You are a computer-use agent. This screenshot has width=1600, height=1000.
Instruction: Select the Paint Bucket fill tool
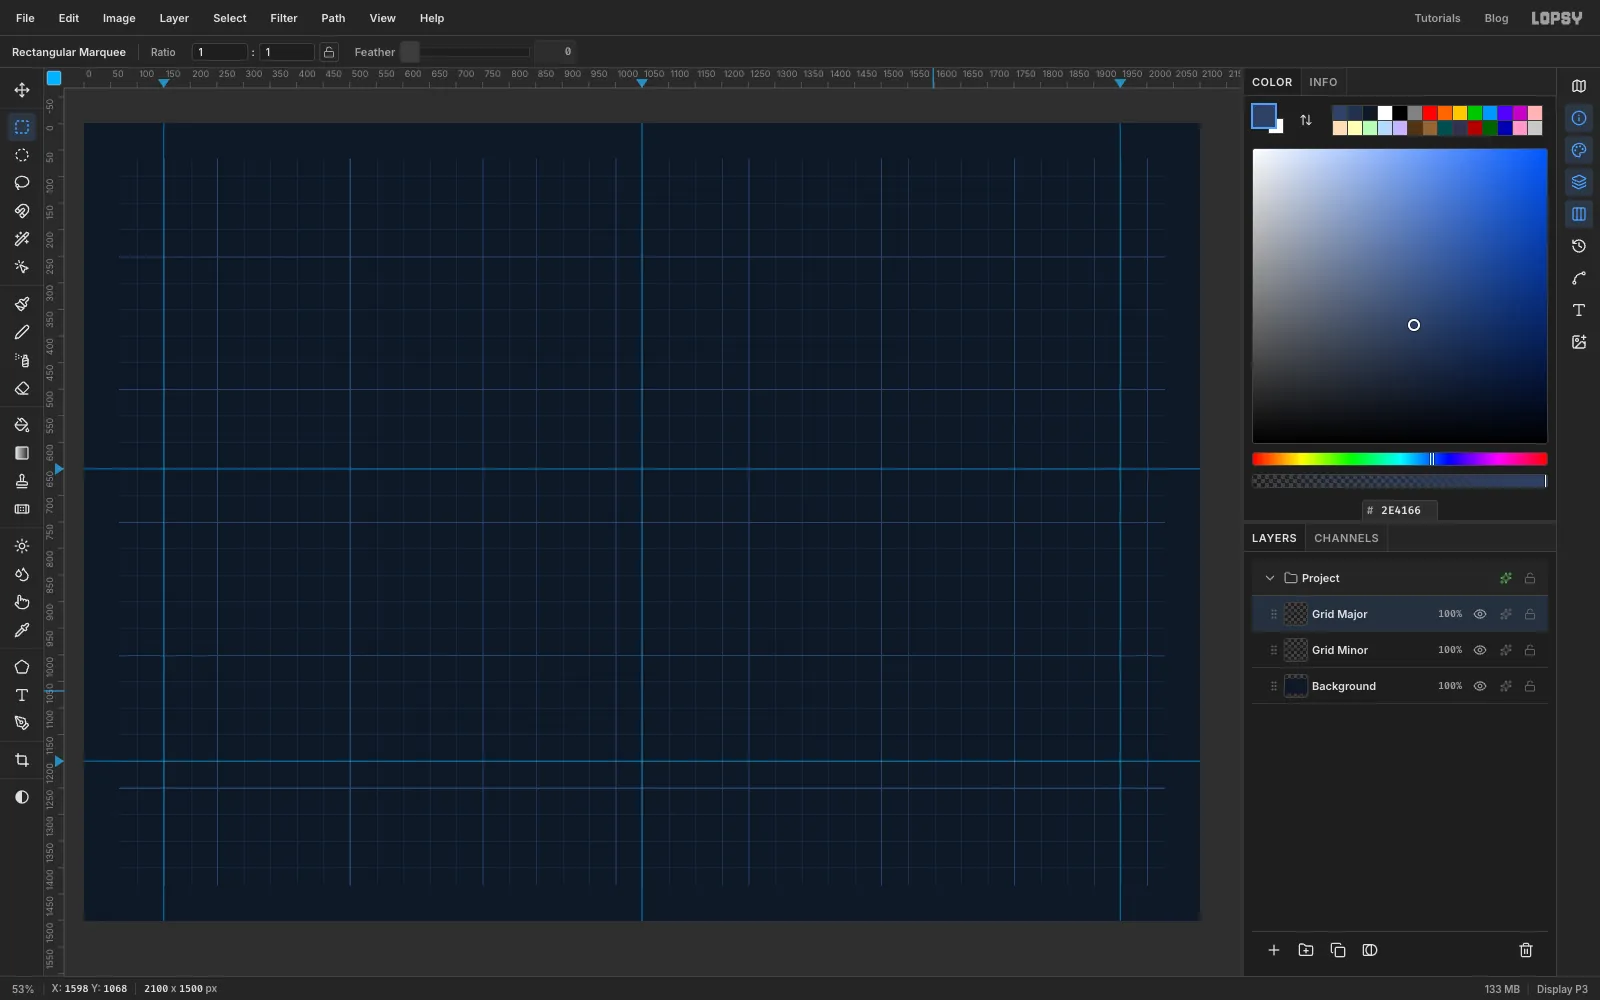pos(22,425)
